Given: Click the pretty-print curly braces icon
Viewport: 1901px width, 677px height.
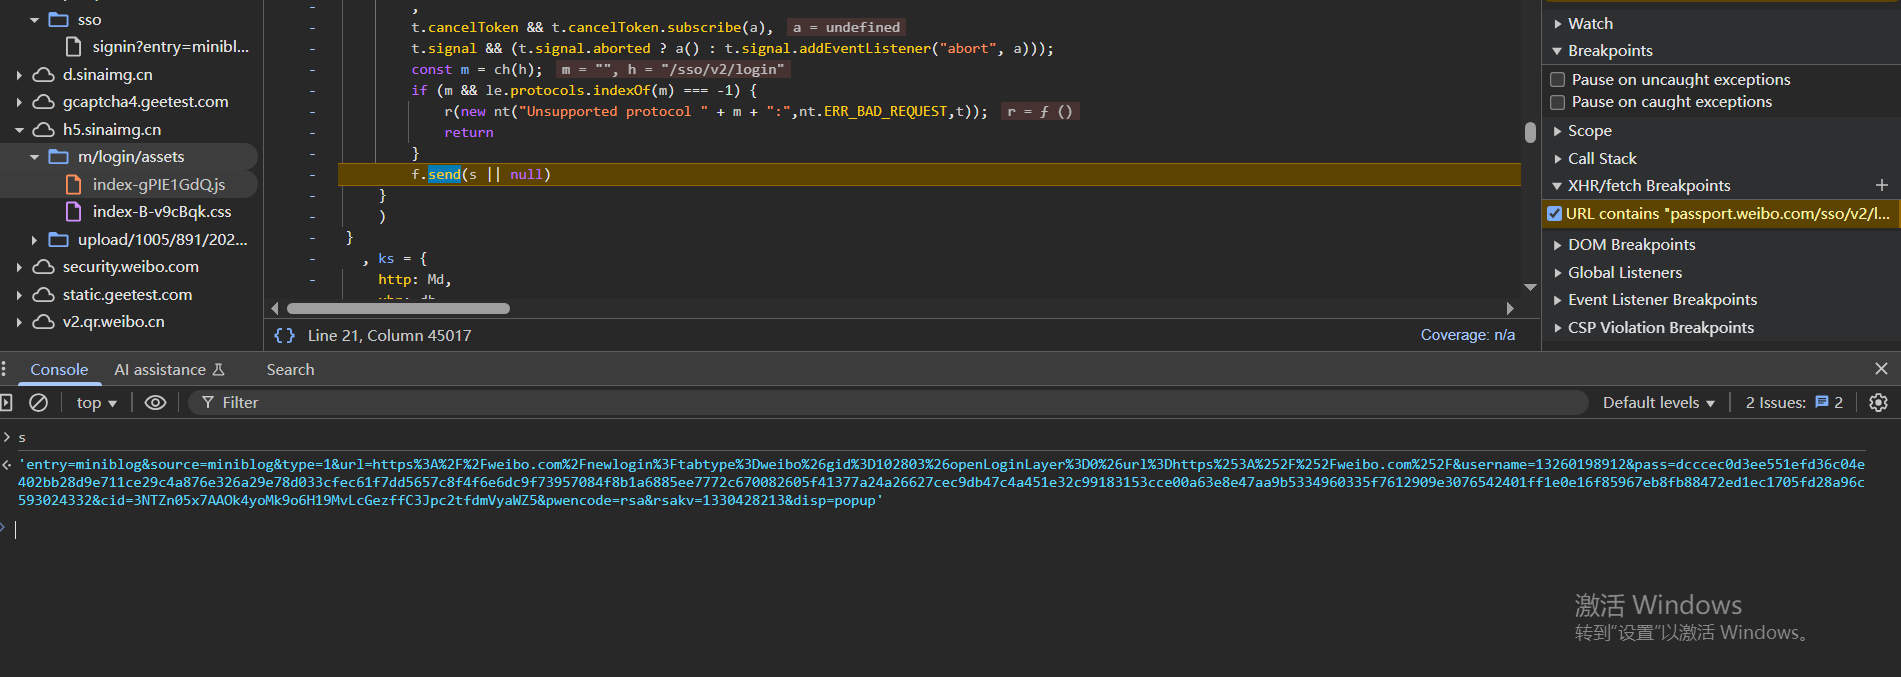Looking at the screenshot, I should [x=284, y=336].
